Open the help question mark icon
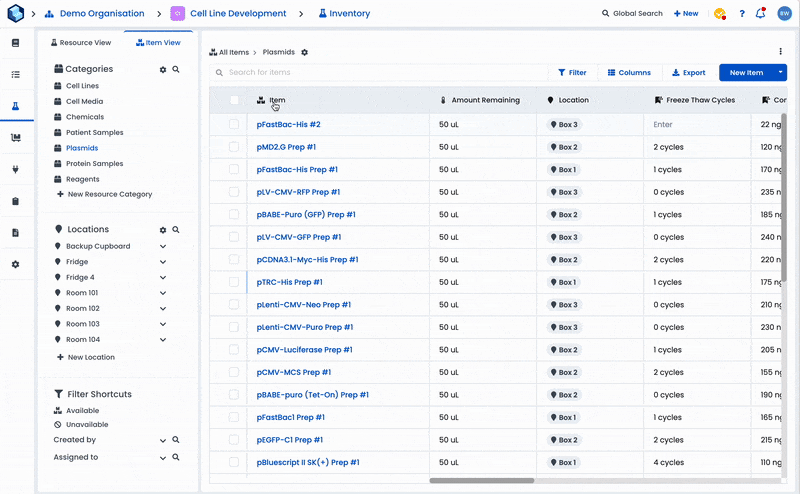Image resolution: width=800 pixels, height=494 pixels. [x=741, y=14]
